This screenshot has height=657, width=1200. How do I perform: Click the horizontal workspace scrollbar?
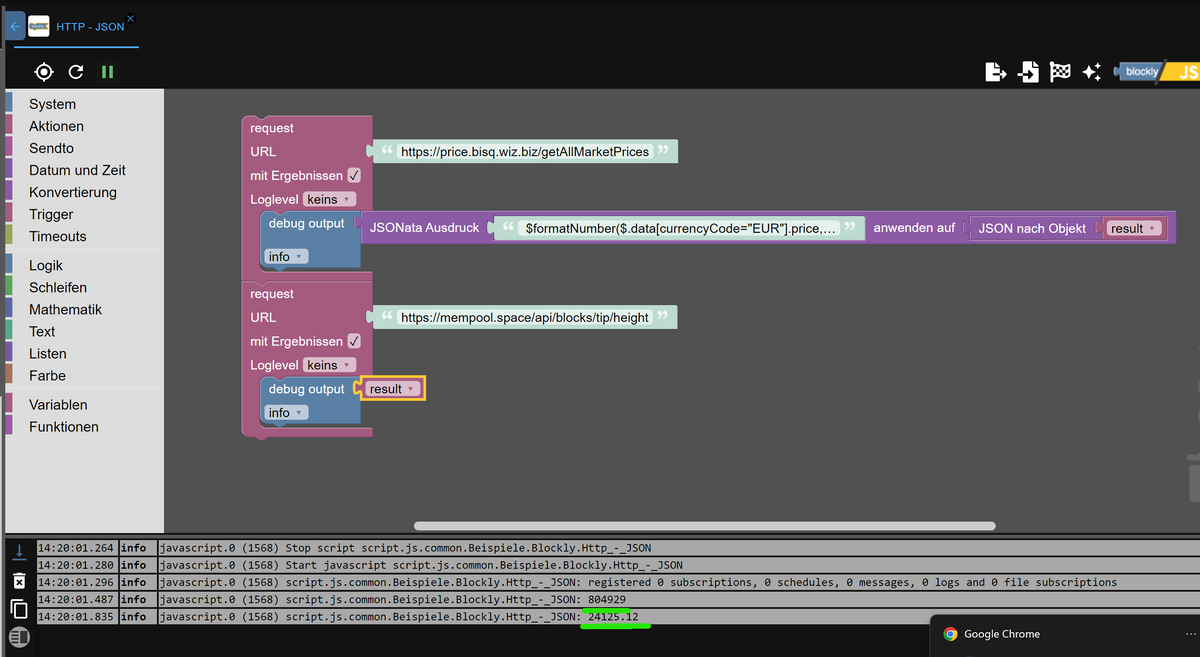(x=705, y=526)
